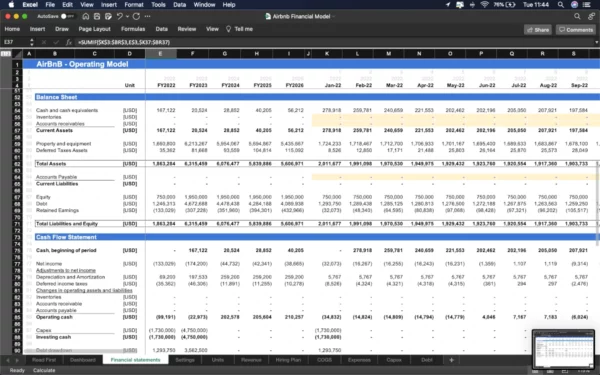Click the Home icon in the title bar toolbar
Screen dimensions: 600x375
[x=86, y=16]
